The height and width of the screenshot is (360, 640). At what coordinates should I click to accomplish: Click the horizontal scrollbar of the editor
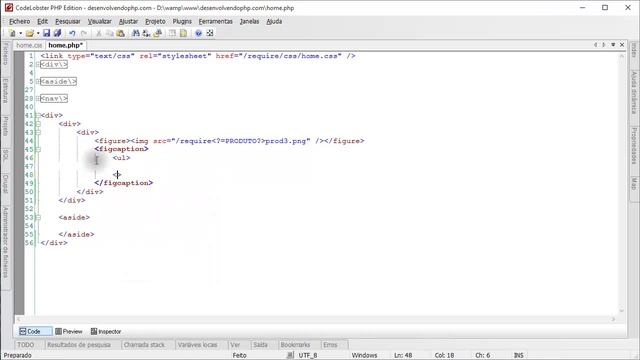click(315, 319)
